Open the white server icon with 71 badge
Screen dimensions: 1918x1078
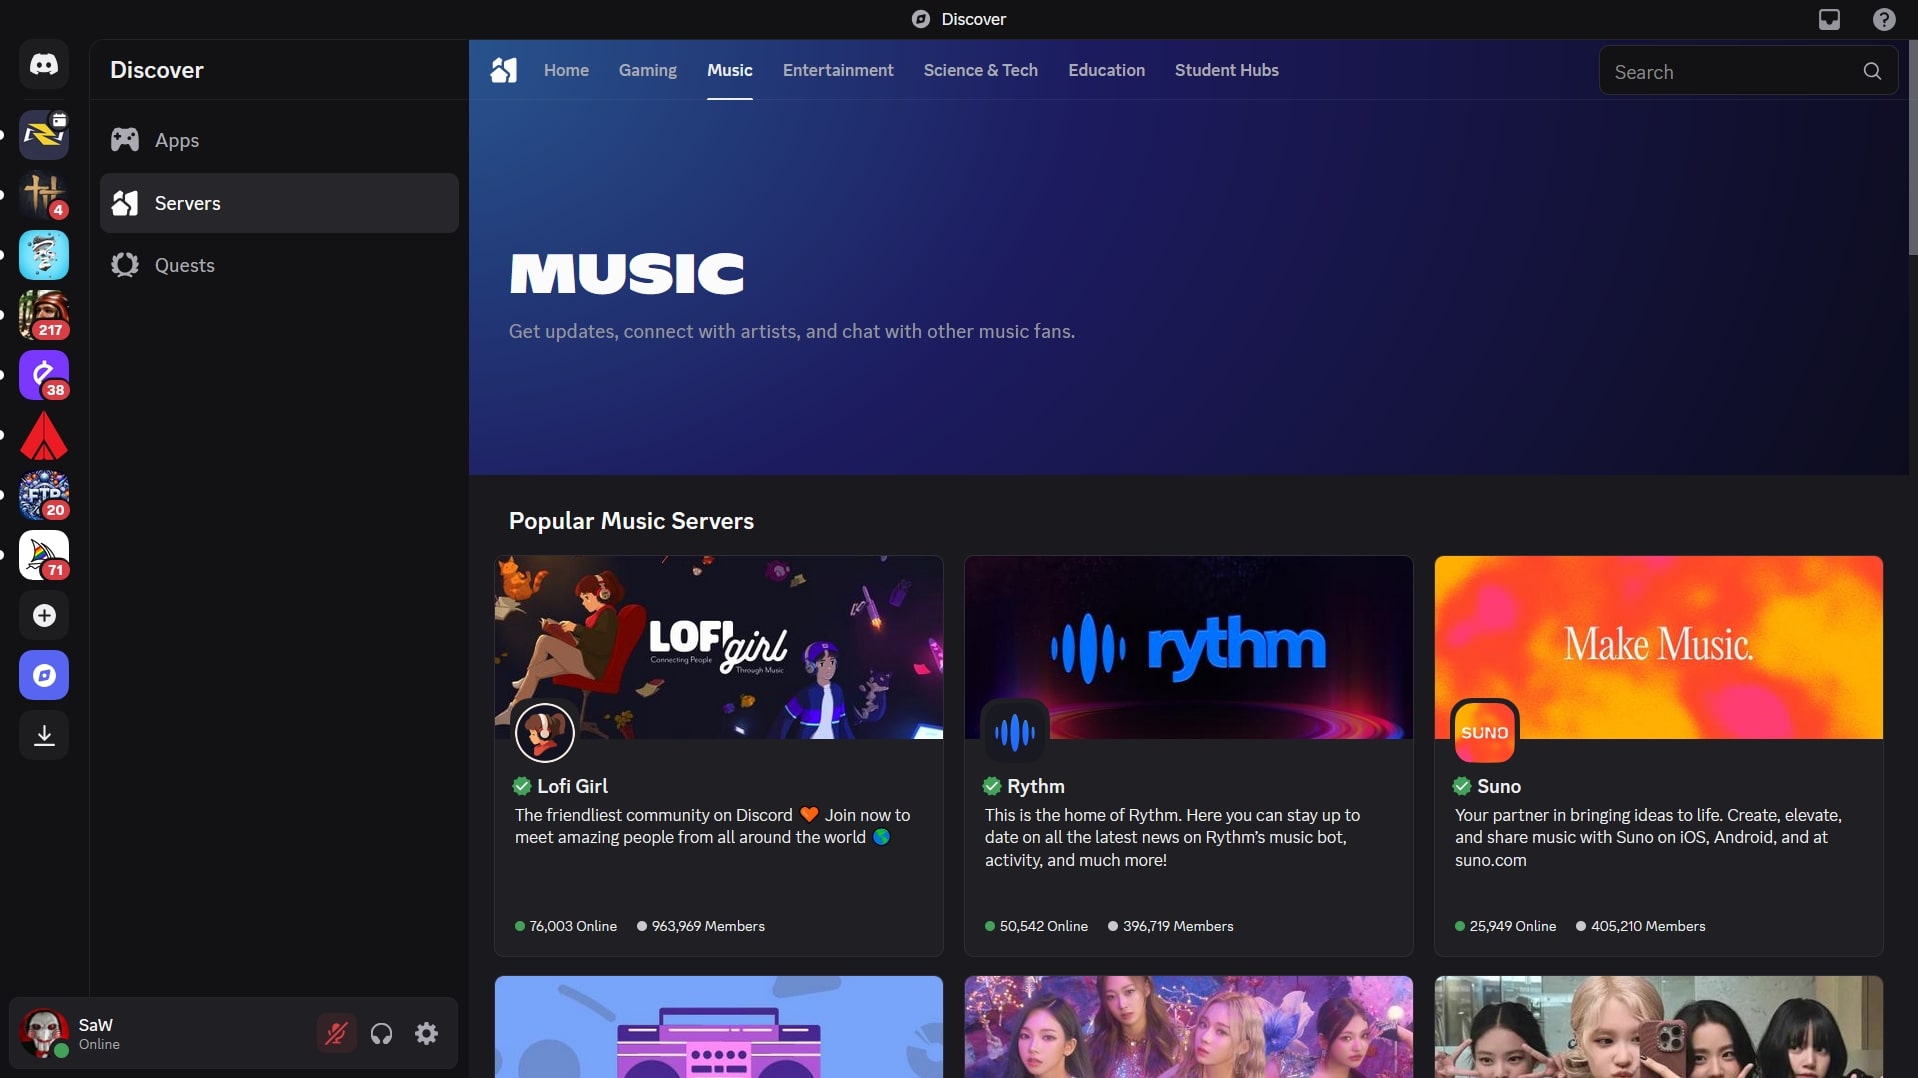pos(44,555)
